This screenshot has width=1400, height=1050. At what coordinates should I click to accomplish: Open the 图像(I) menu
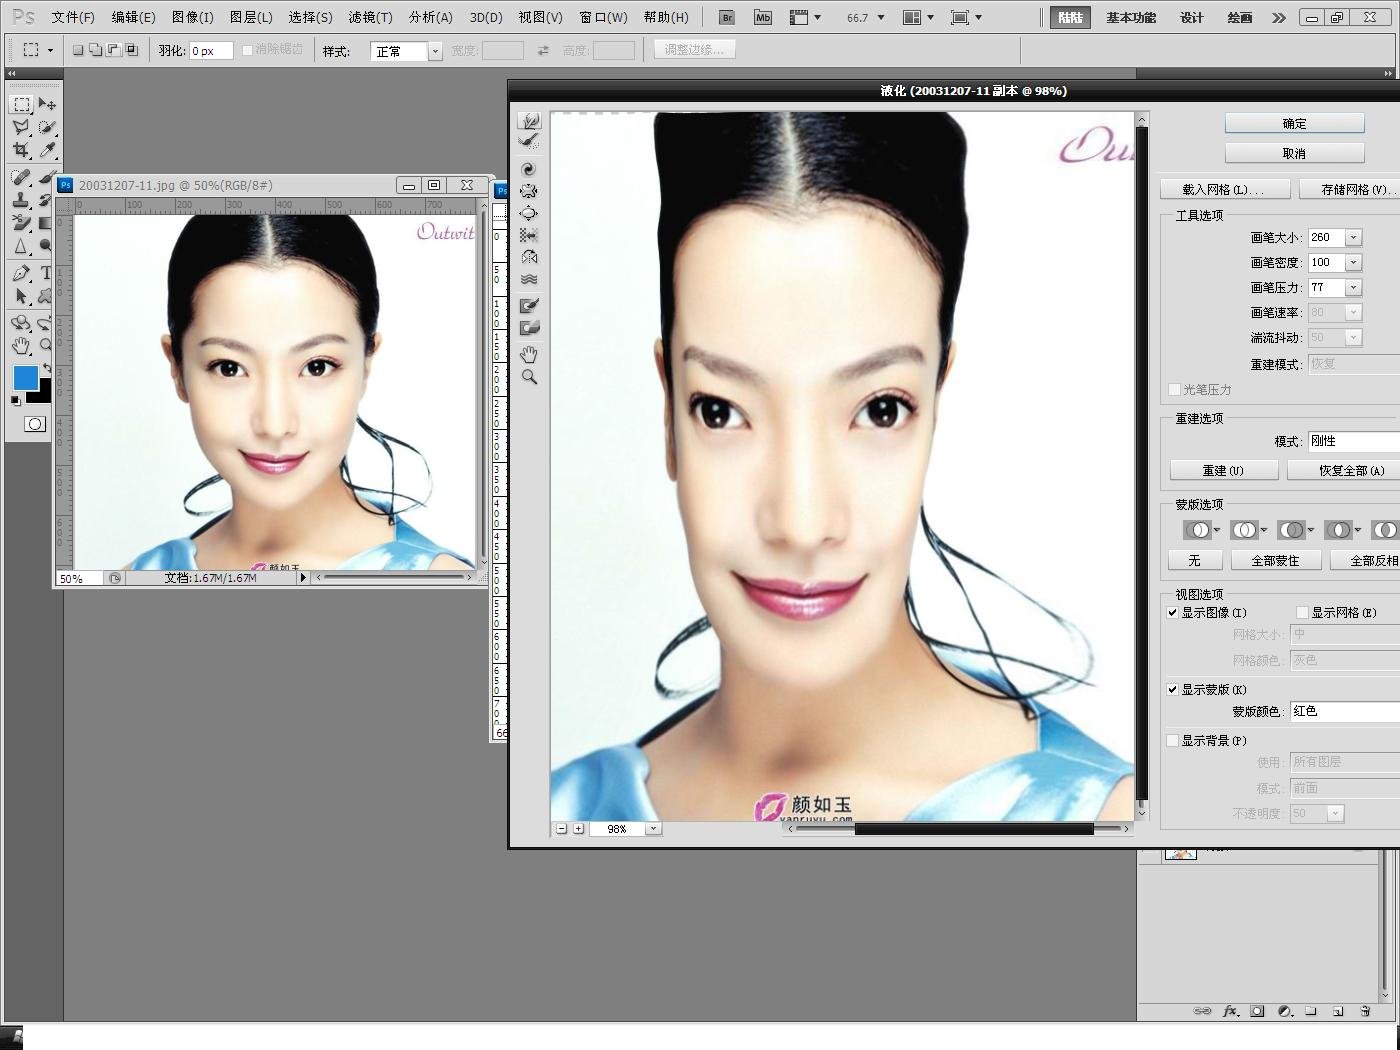[192, 17]
